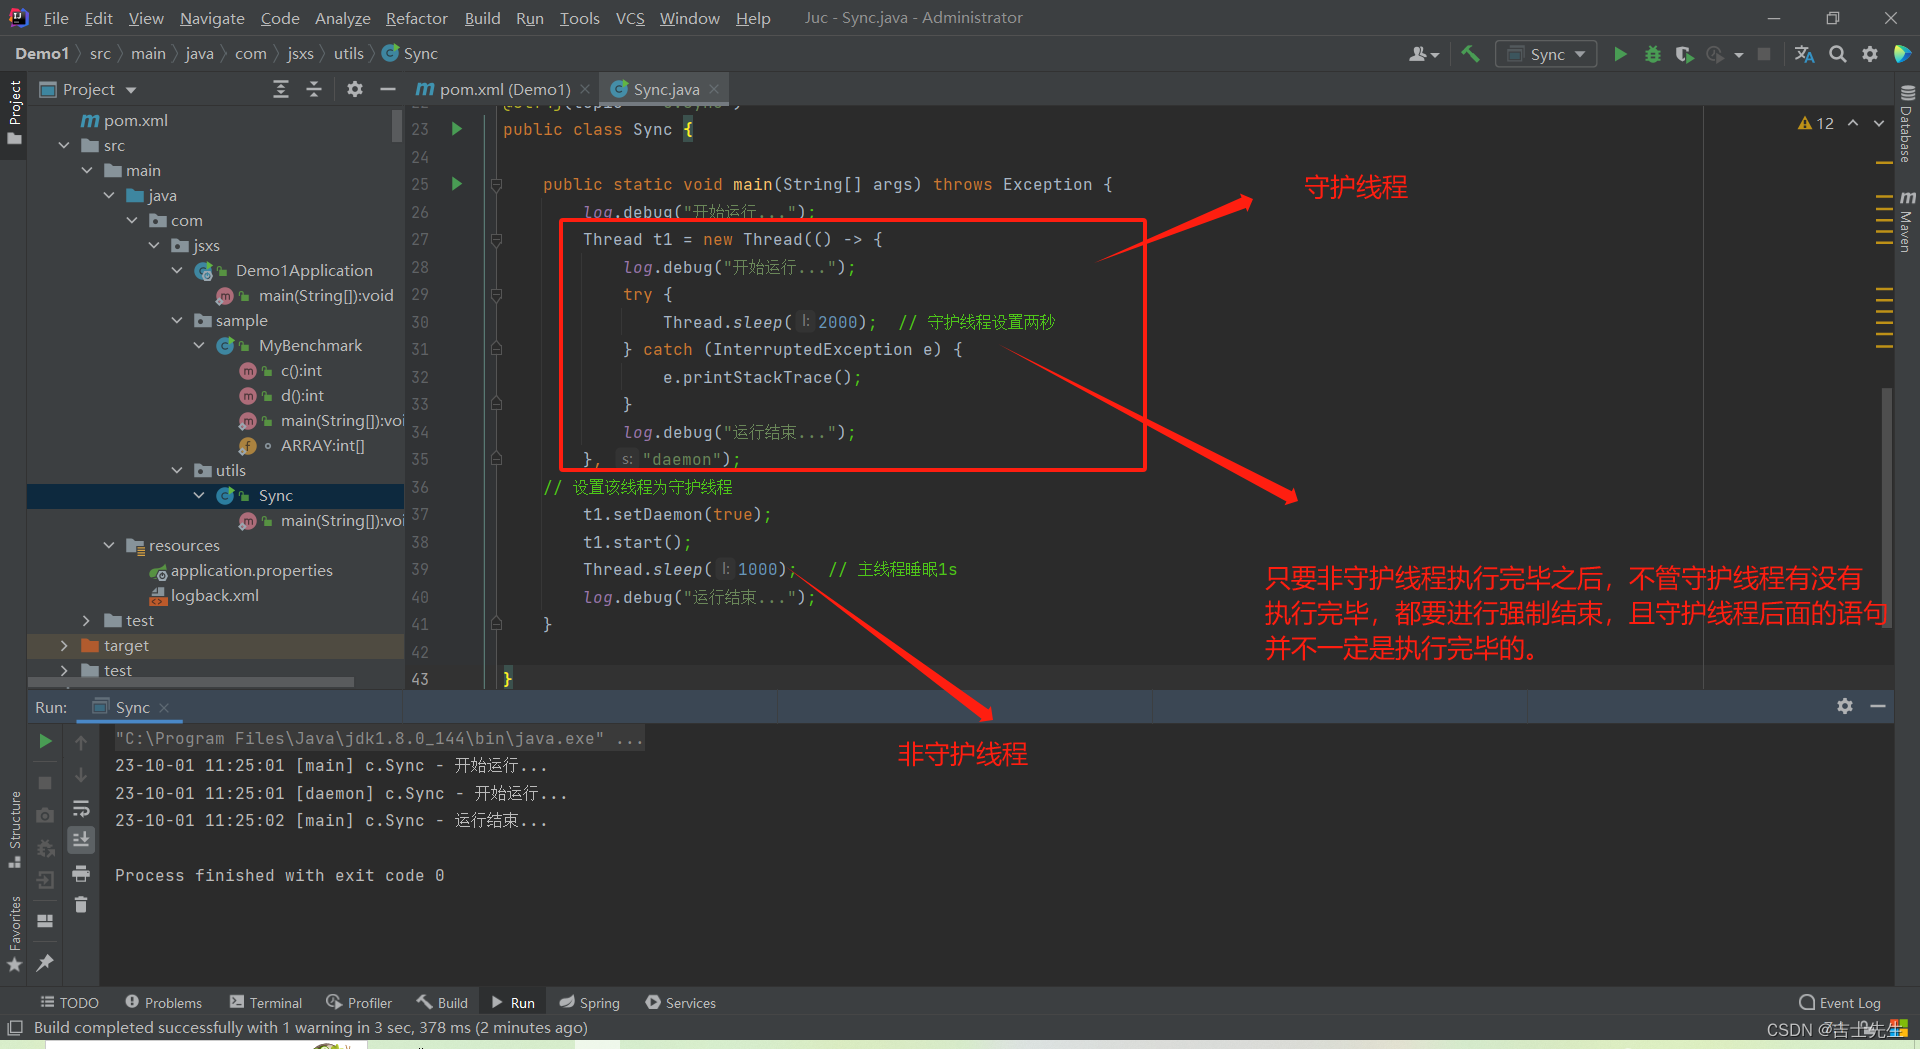Click the 12 warnings indicator

click(1816, 123)
